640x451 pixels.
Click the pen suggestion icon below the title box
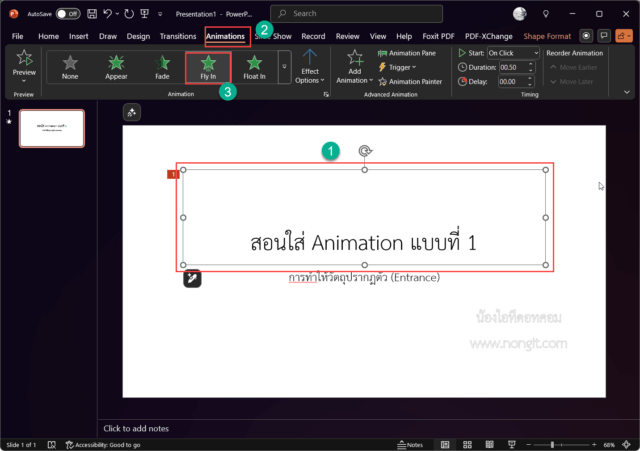tap(192, 278)
